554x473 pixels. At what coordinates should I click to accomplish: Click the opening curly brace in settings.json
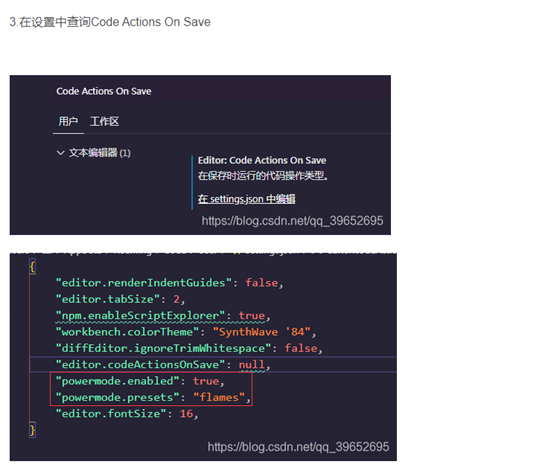(32, 267)
